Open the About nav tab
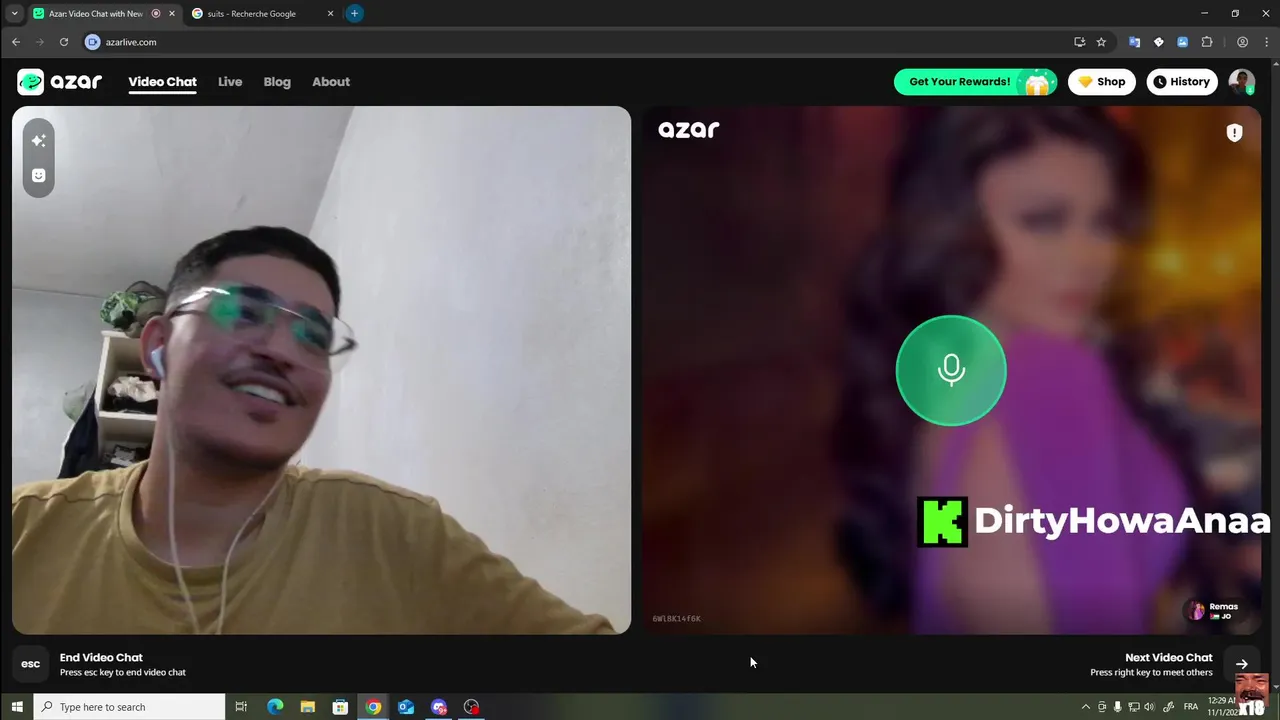The height and width of the screenshot is (720, 1280). click(331, 82)
